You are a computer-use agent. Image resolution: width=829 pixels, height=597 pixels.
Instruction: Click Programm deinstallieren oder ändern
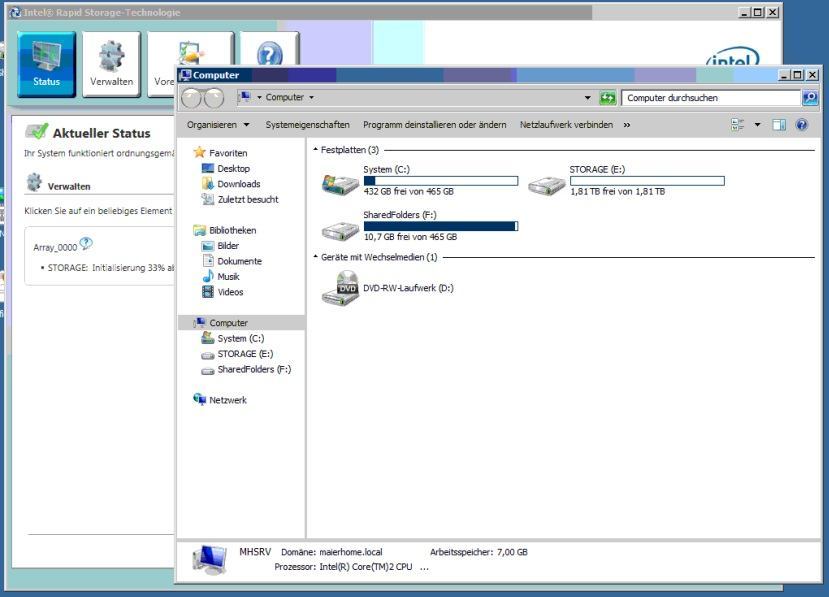435,125
